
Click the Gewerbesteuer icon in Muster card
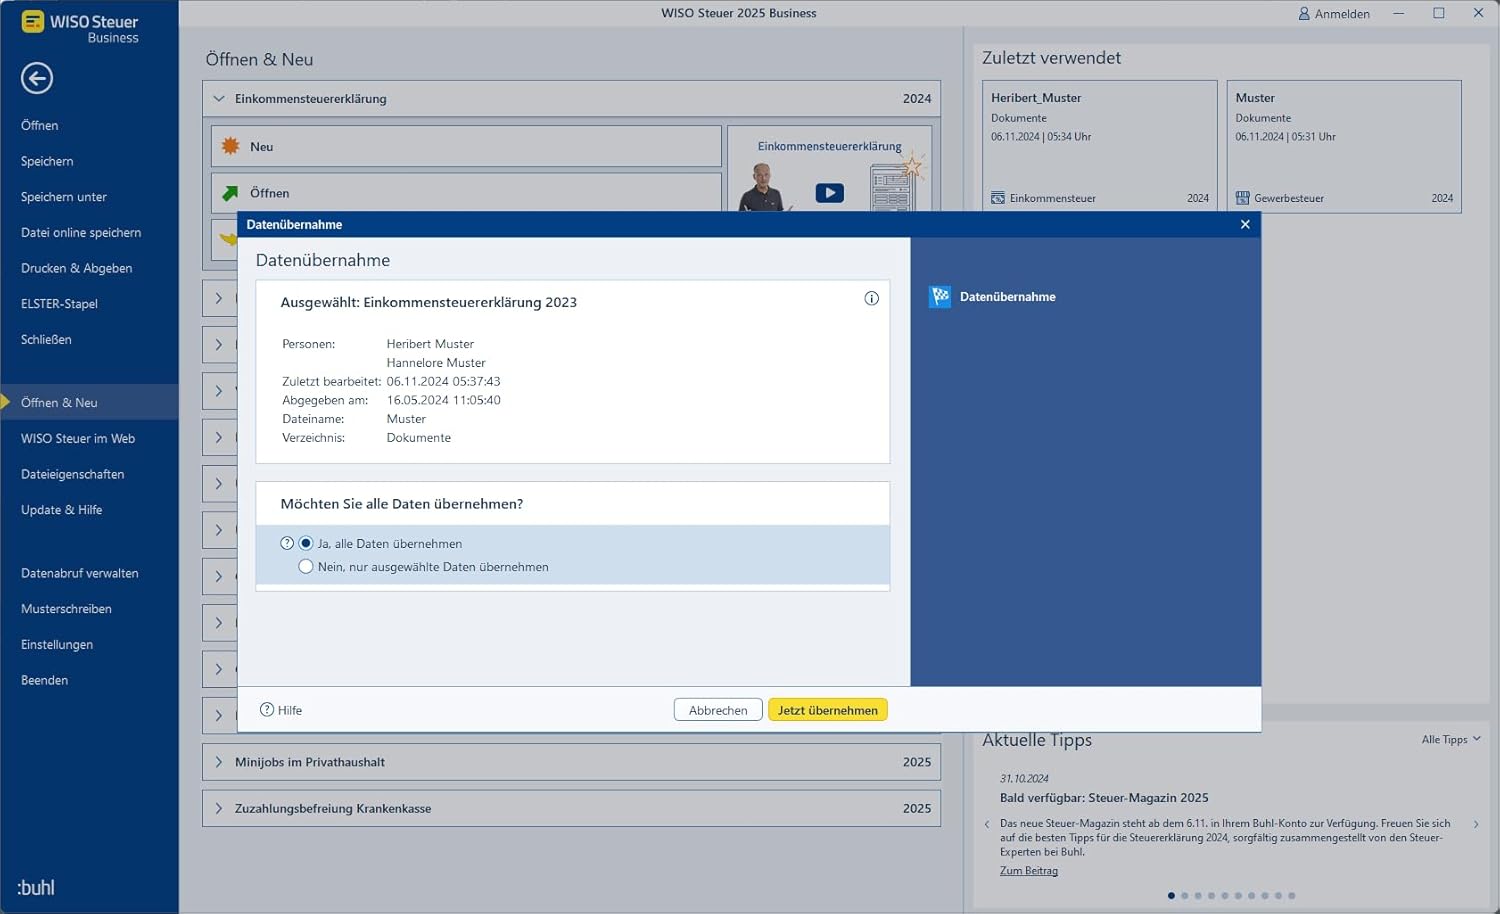click(x=1242, y=198)
